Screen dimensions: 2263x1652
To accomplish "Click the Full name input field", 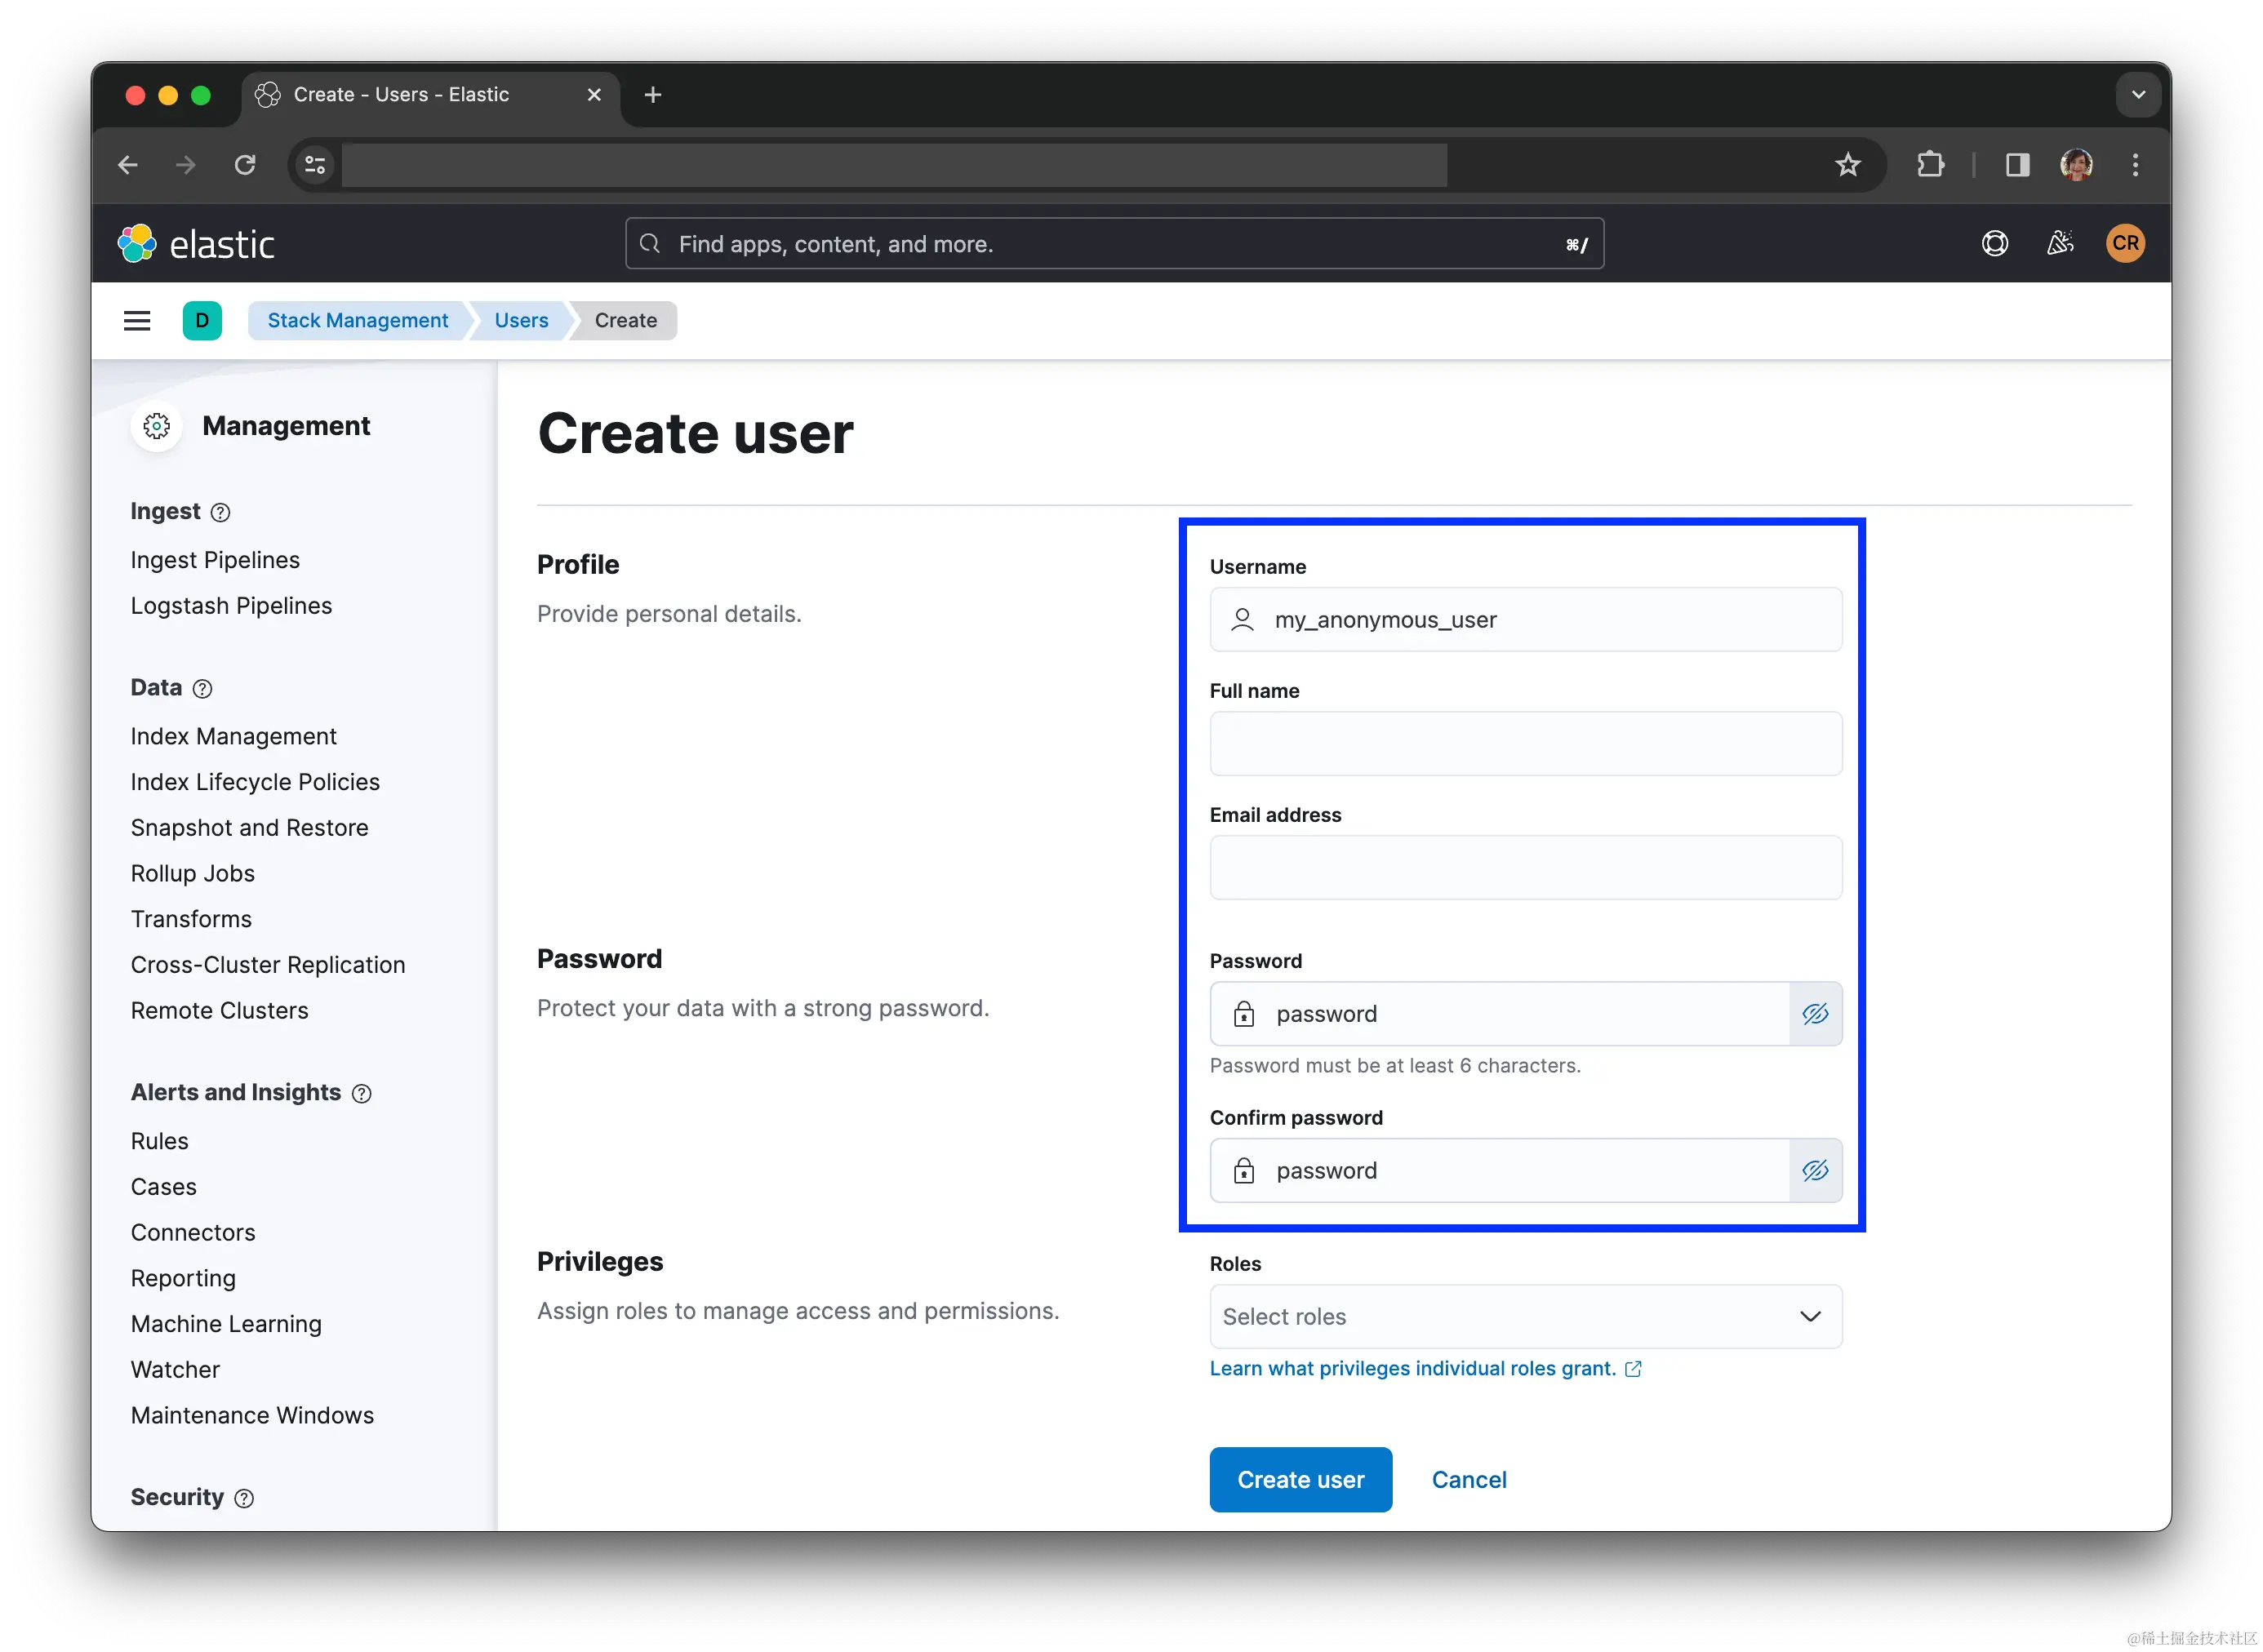I will click(1525, 744).
